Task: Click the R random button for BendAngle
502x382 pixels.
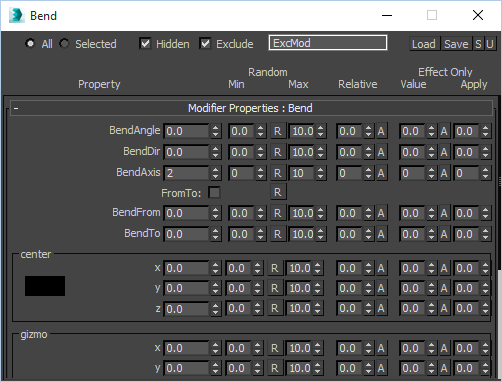Action: [x=278, y=131]
